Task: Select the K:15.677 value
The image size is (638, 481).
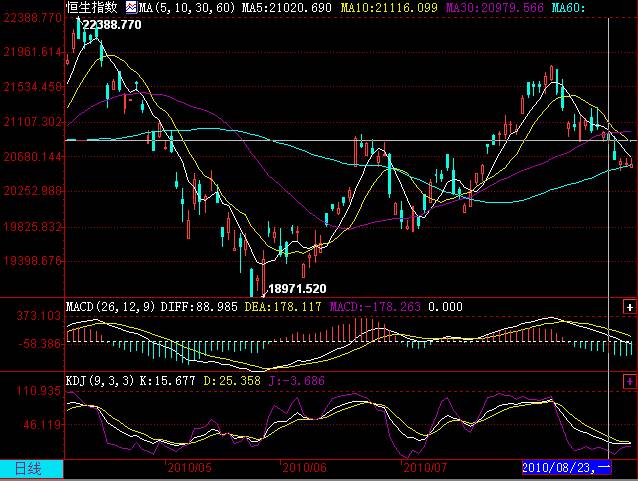Action: pyautogui.click(x=167, y=381)
